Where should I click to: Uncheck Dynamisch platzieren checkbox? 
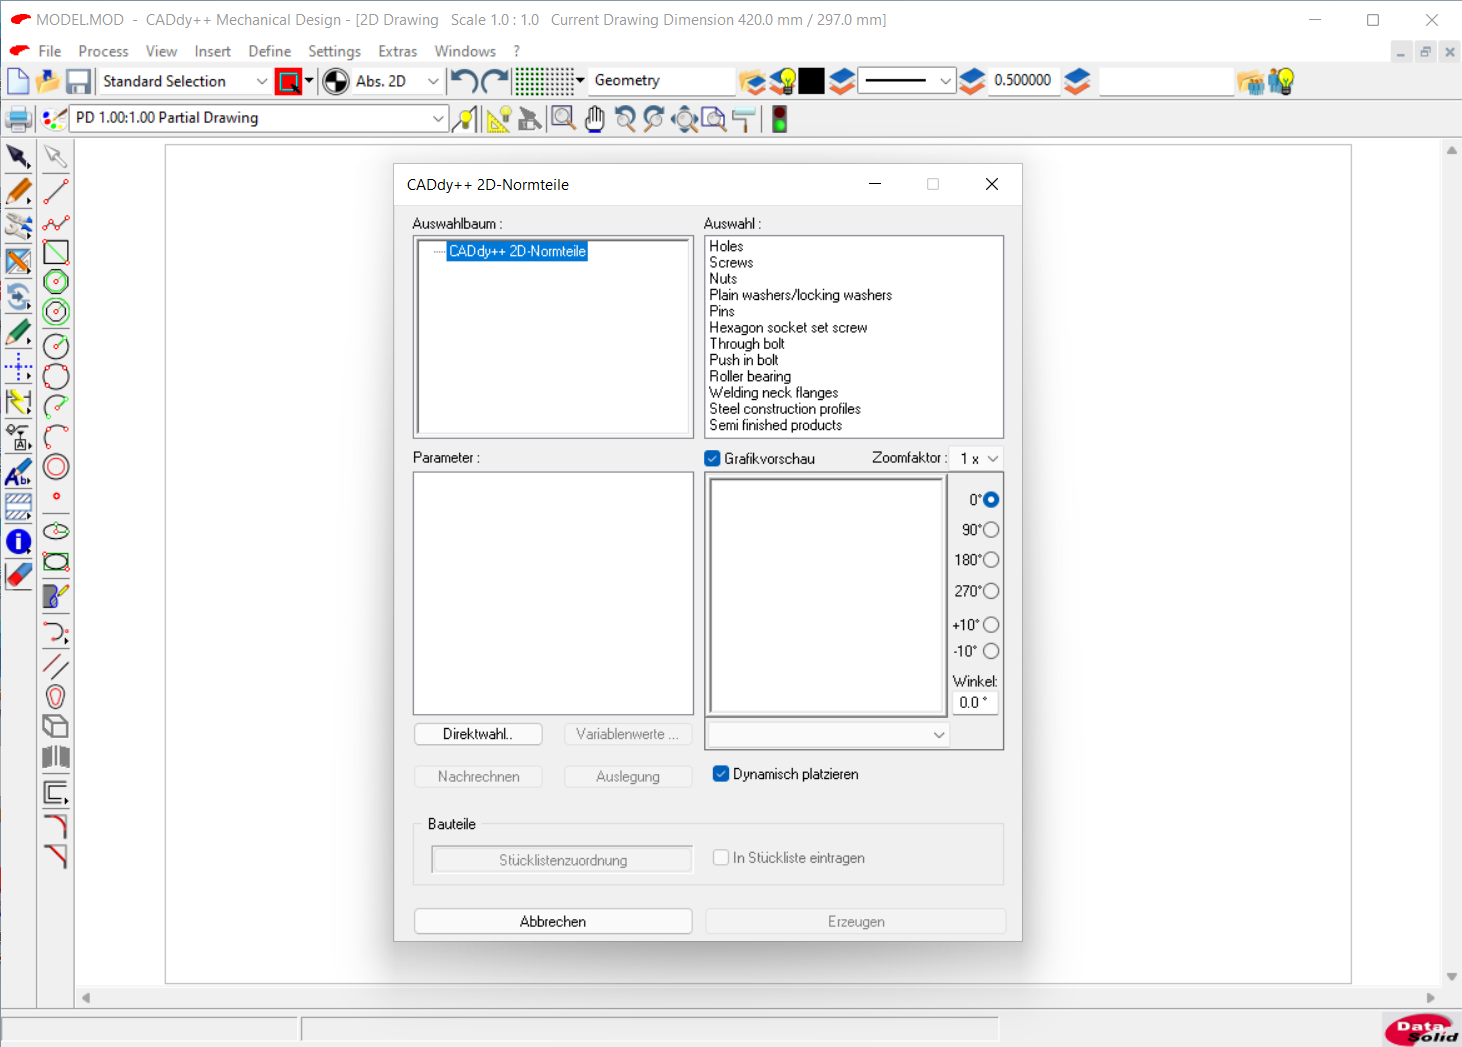point(720,774)
